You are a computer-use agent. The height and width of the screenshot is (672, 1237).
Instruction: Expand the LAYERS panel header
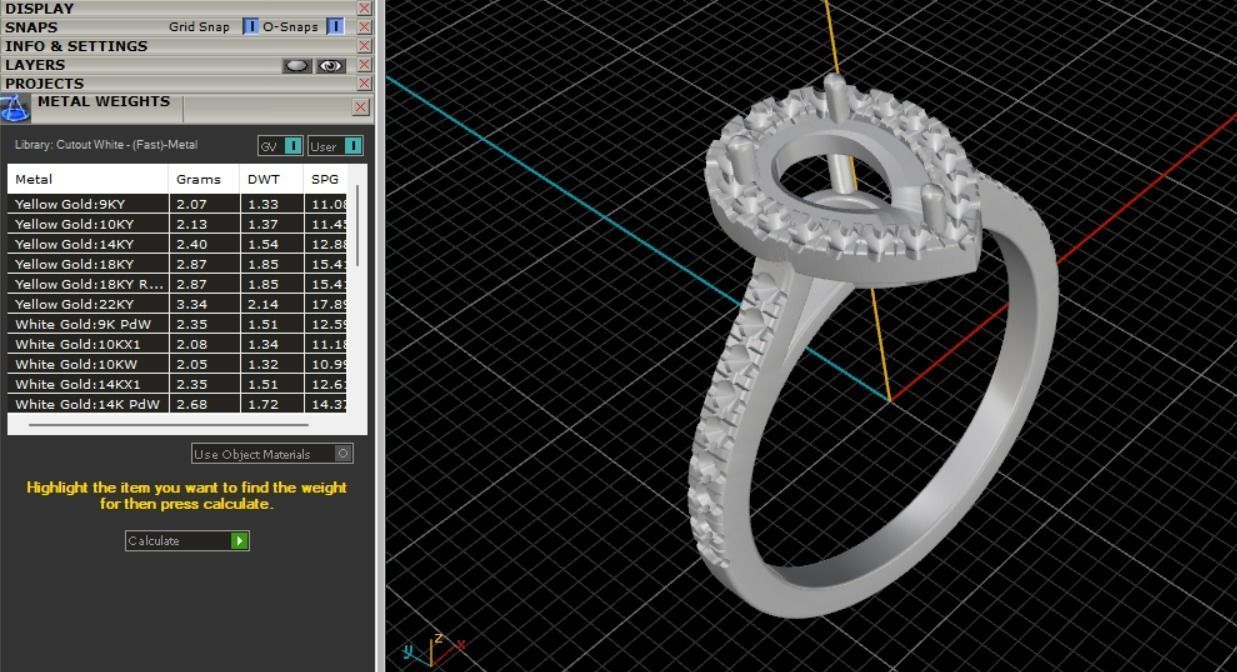pyautogui.click(x=35, y=65)
